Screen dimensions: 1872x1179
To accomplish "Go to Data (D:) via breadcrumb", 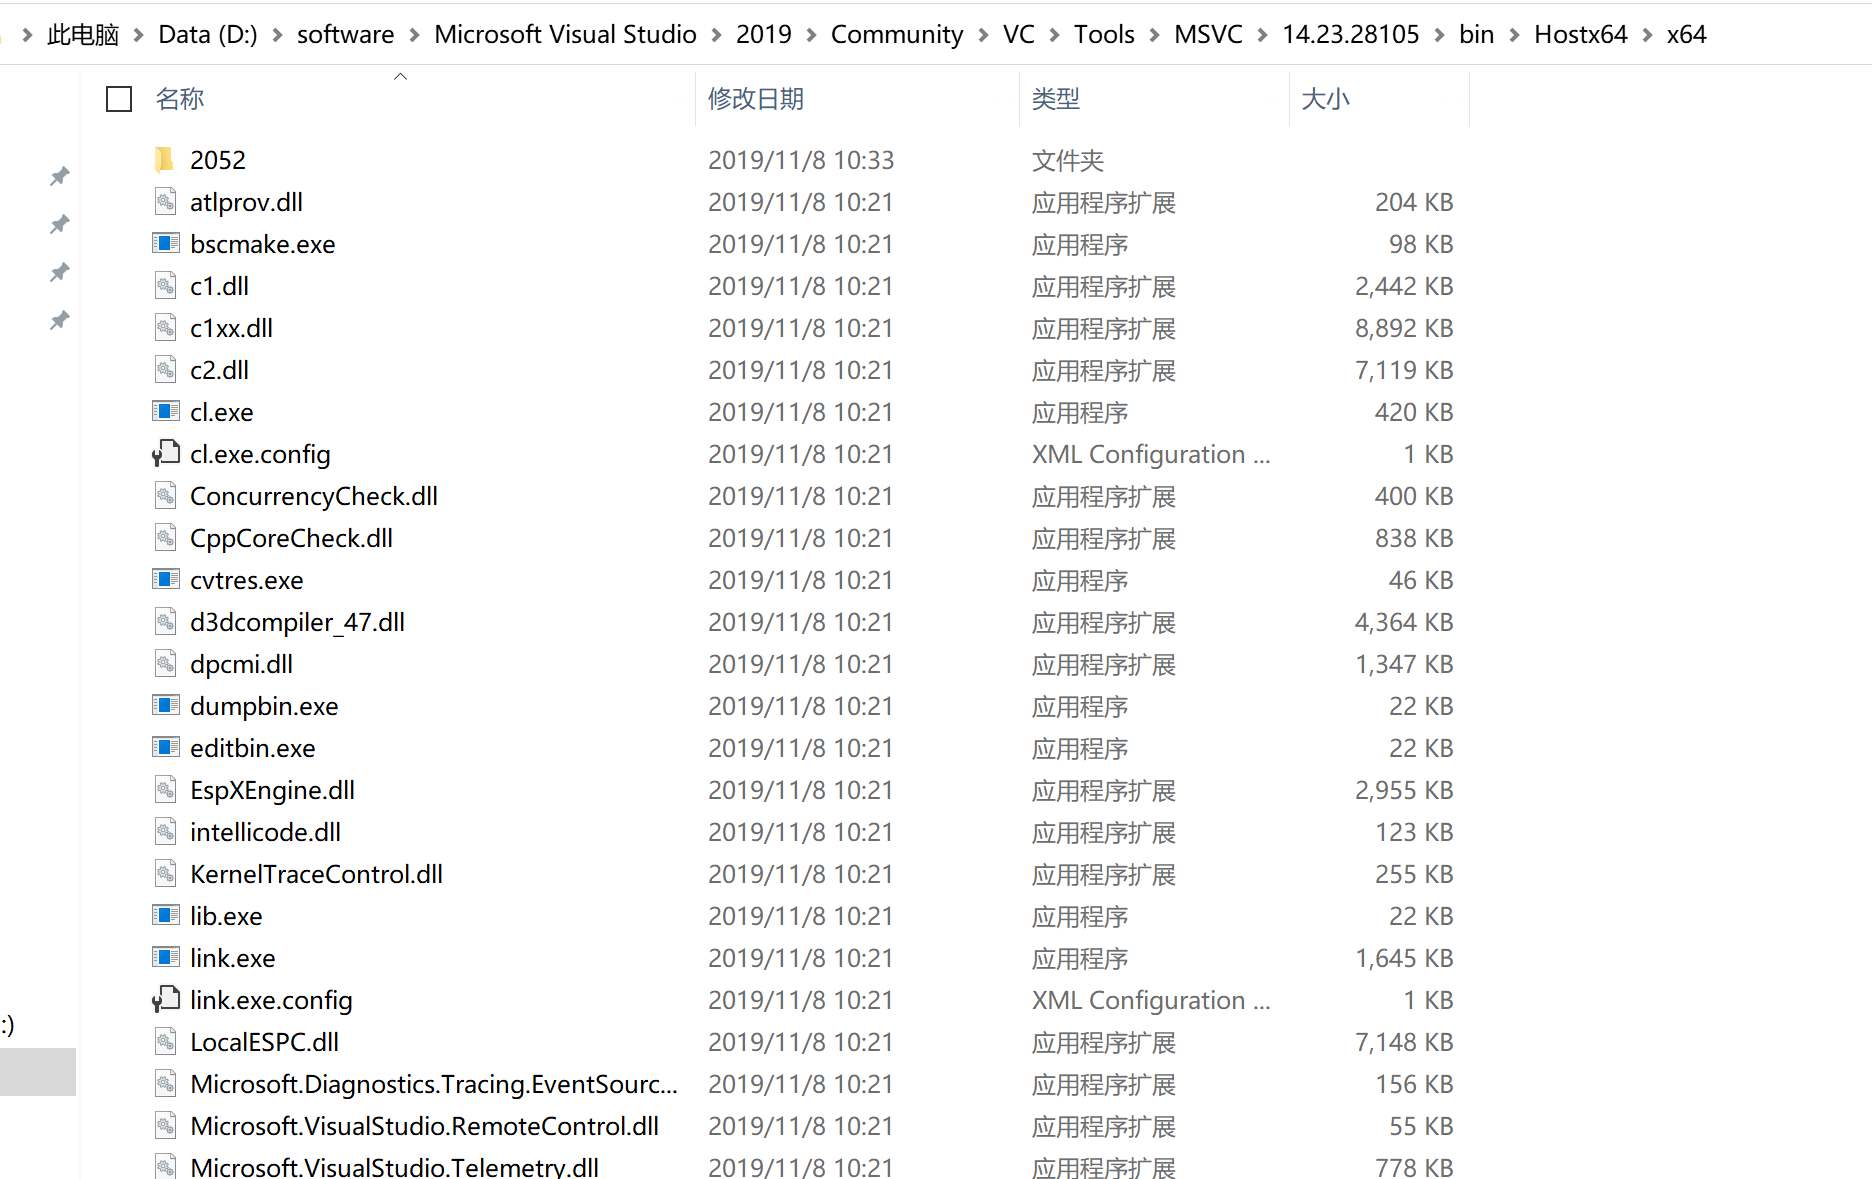I will 207,33.
